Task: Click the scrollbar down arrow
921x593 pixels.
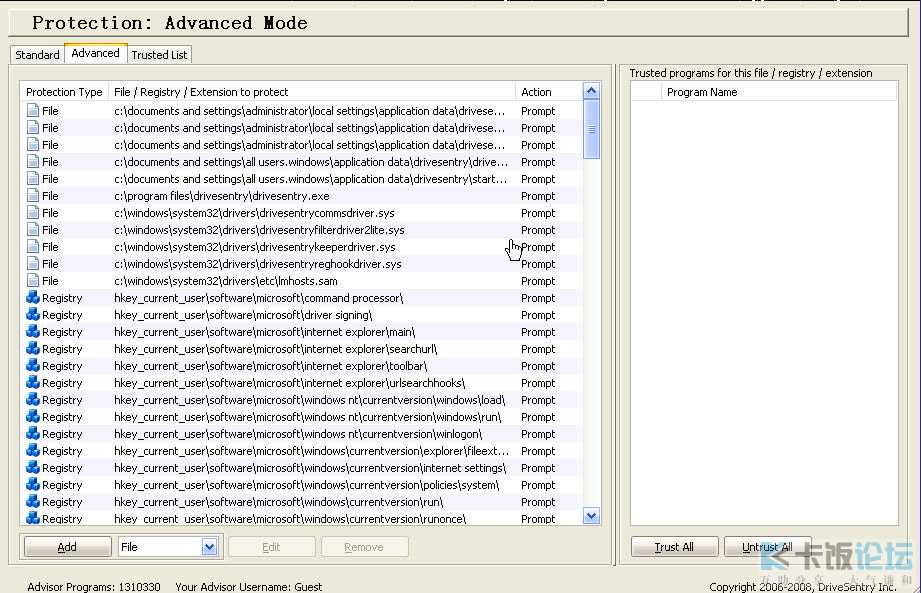Action: coord(591,516)
